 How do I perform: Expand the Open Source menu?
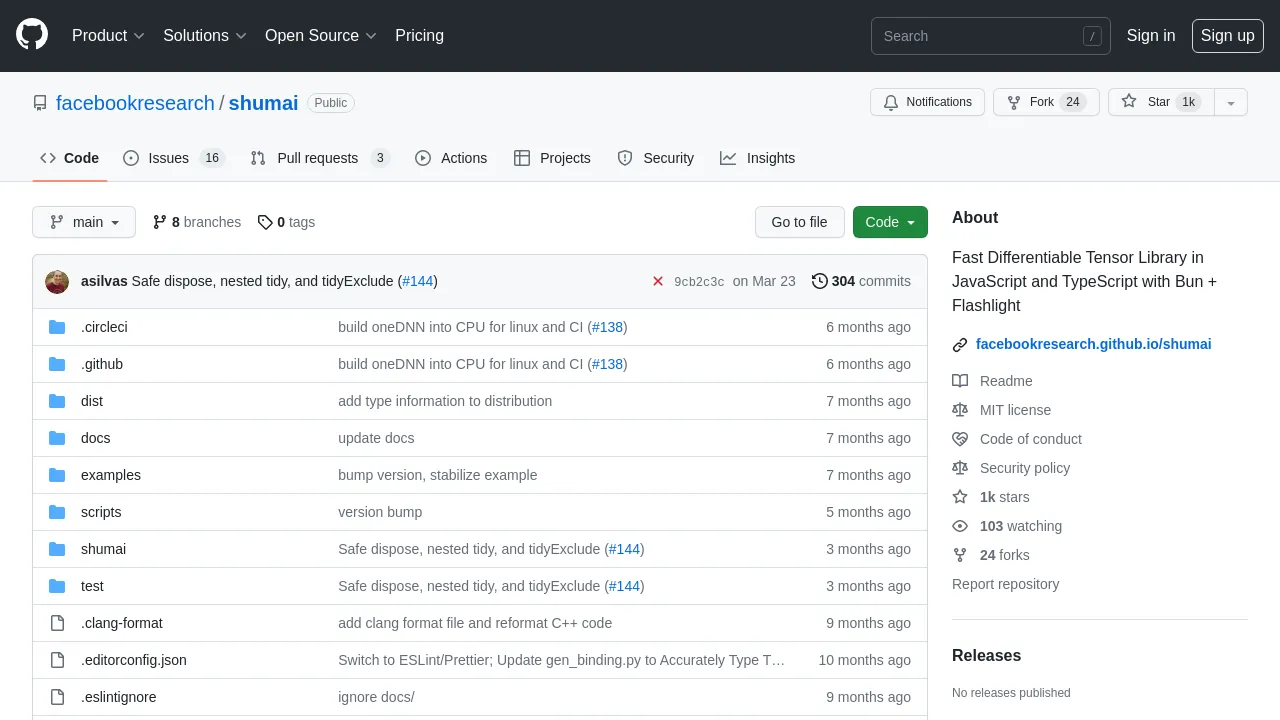(320, 35)
